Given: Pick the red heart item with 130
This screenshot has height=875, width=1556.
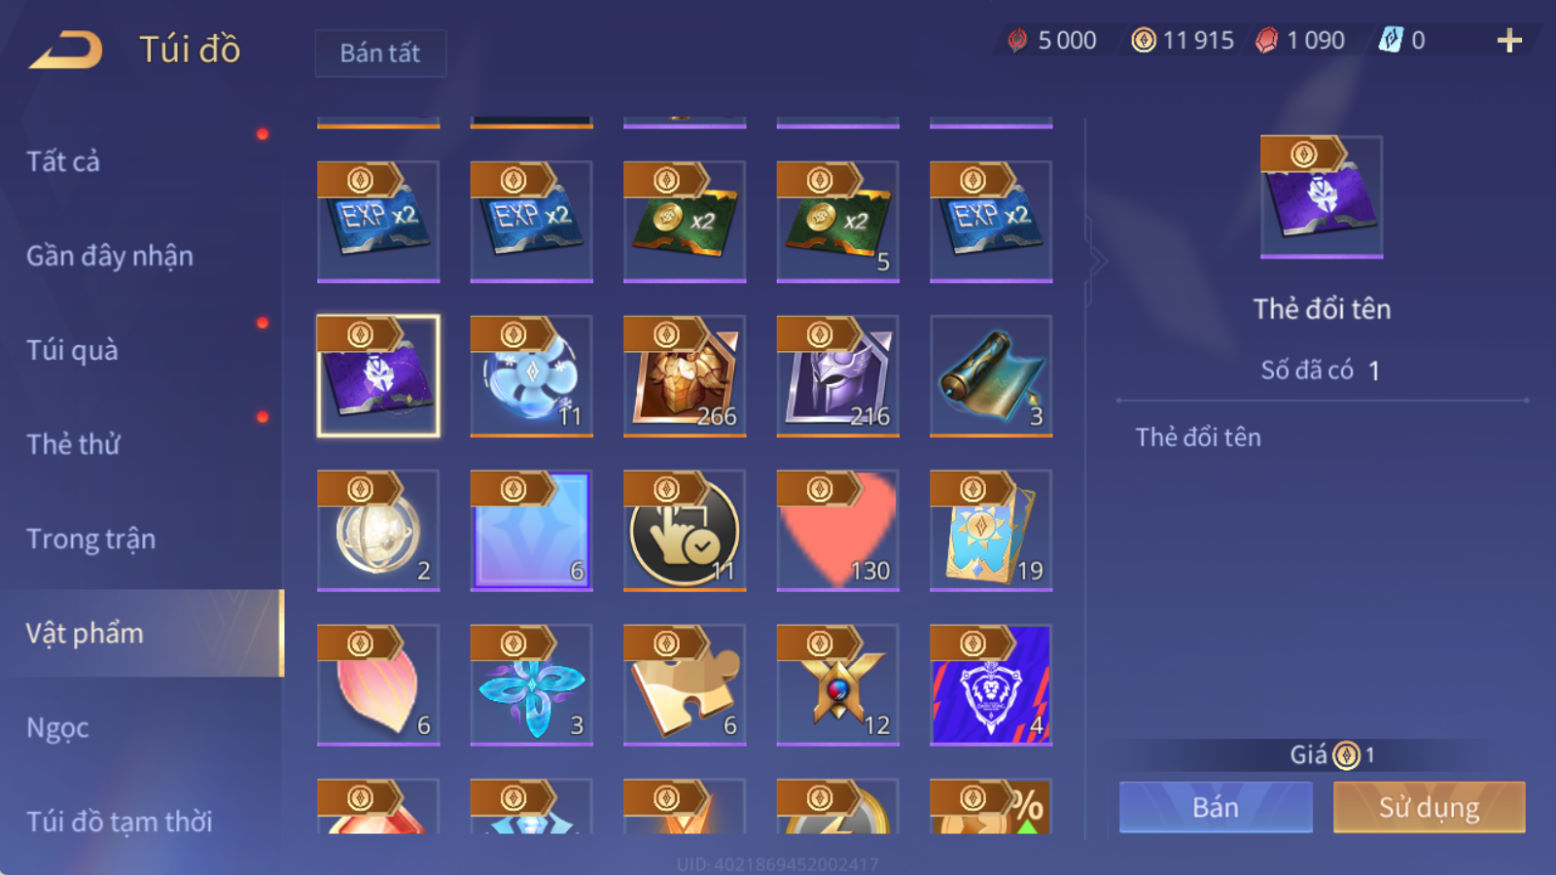Looking at the screenshot, I should click(x=838, y=530).
